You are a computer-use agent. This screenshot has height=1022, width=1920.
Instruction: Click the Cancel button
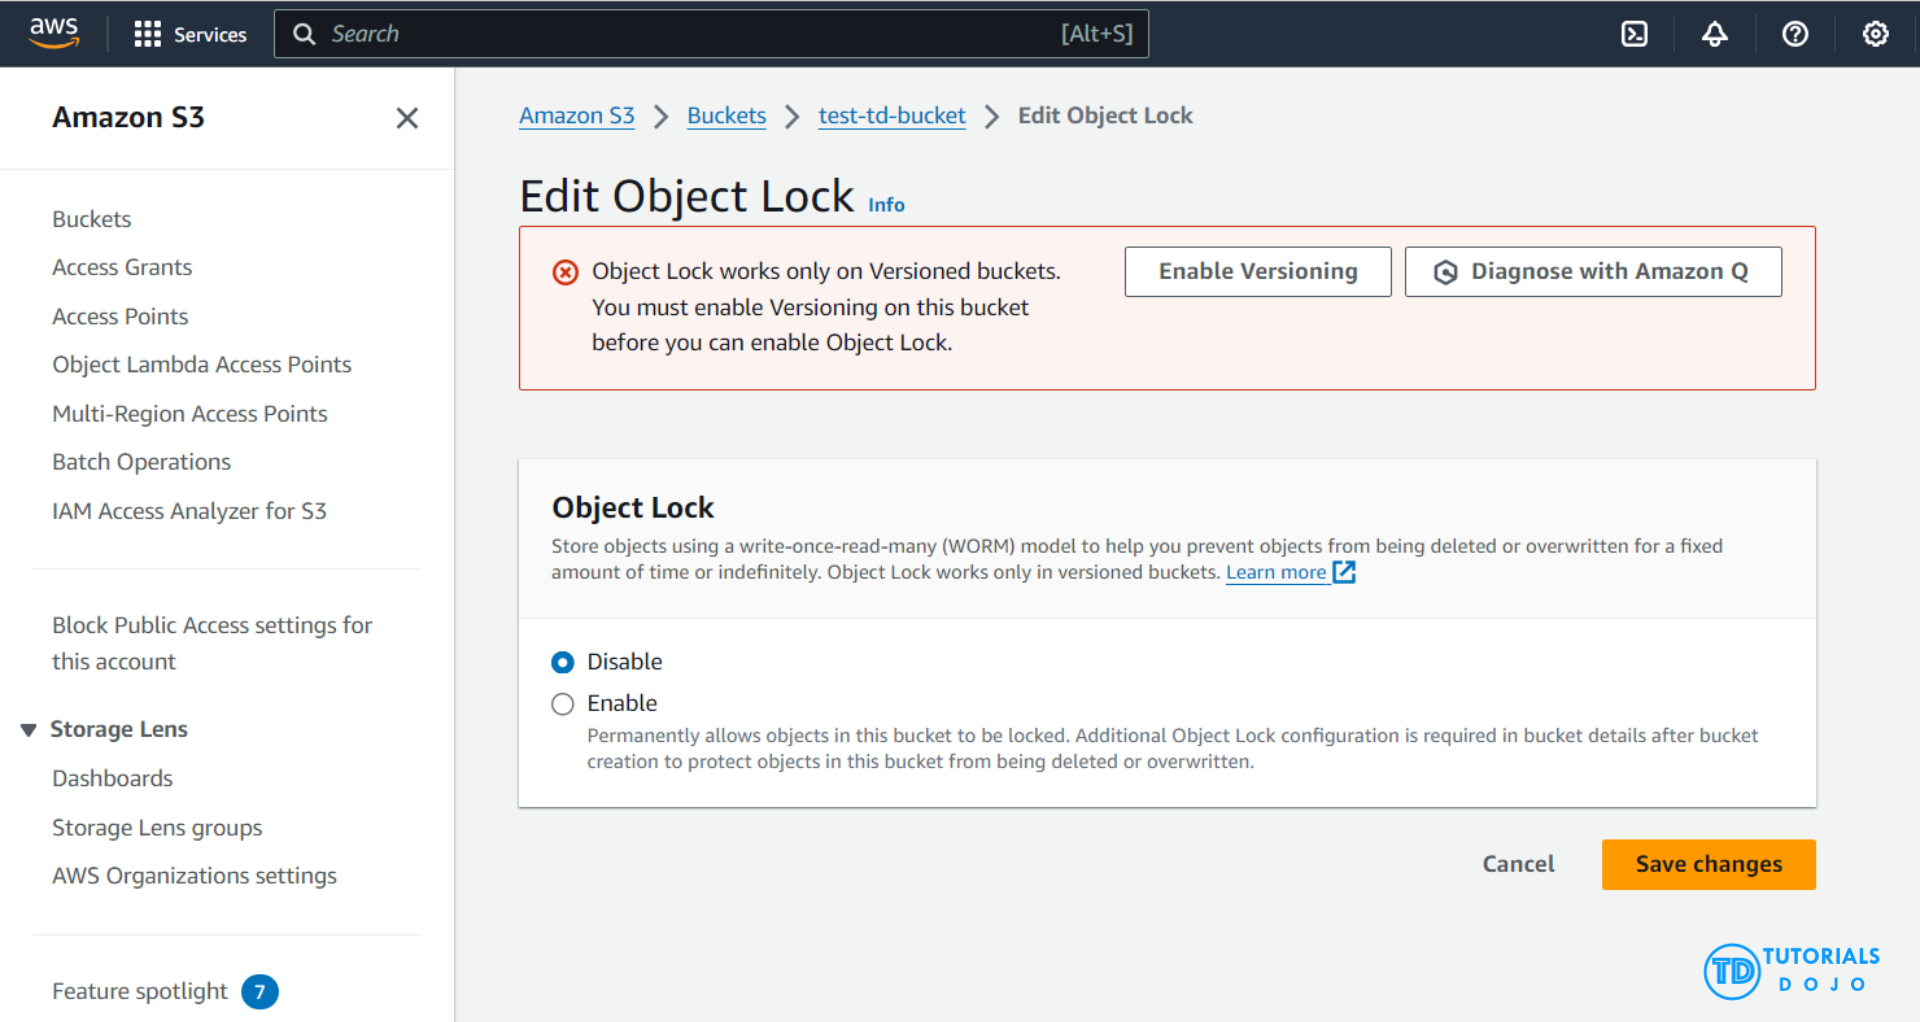click(x=1518, y=865)
